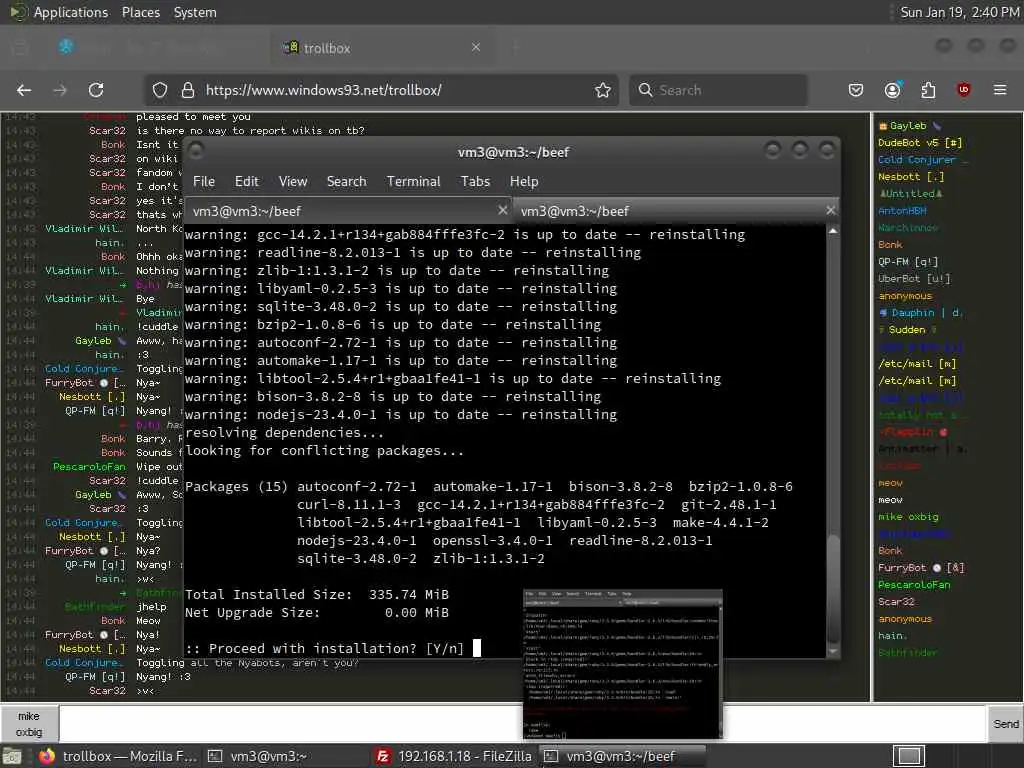The height and width of the screenshot is (768, 1024).
Task: Click the uBlock Origin toolbar icon
Action: (x=964, y=90)
